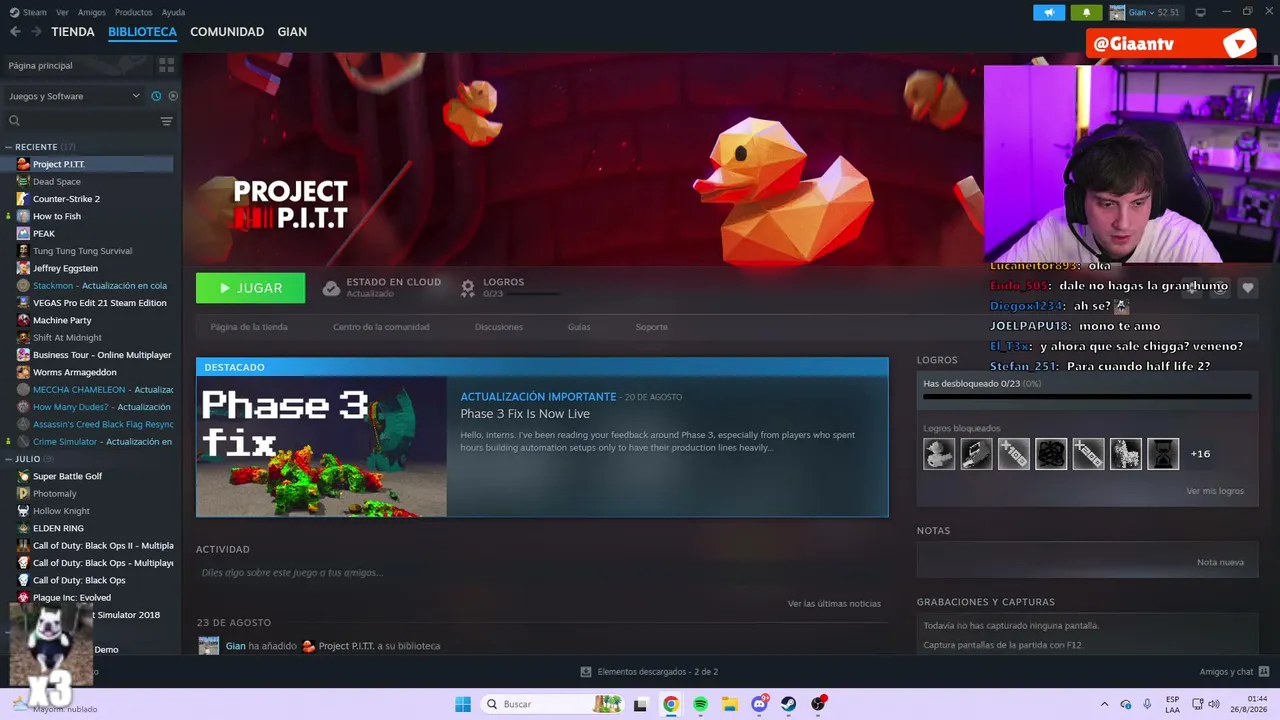1280x720 pixels.
Task: Open the Phase 3 fix news thumbnail
Action: click(x=322, y=447)
